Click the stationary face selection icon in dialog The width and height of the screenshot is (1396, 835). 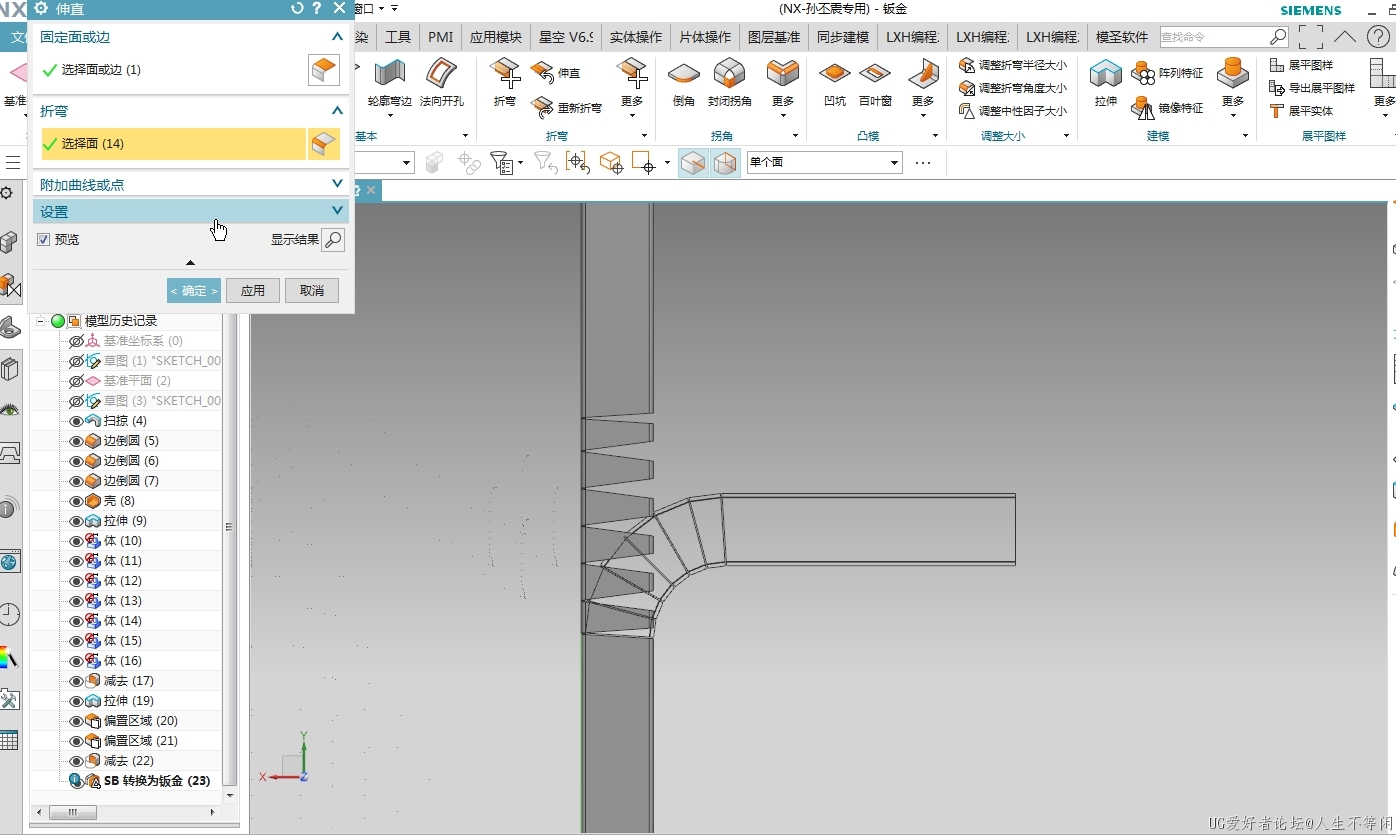324,70
